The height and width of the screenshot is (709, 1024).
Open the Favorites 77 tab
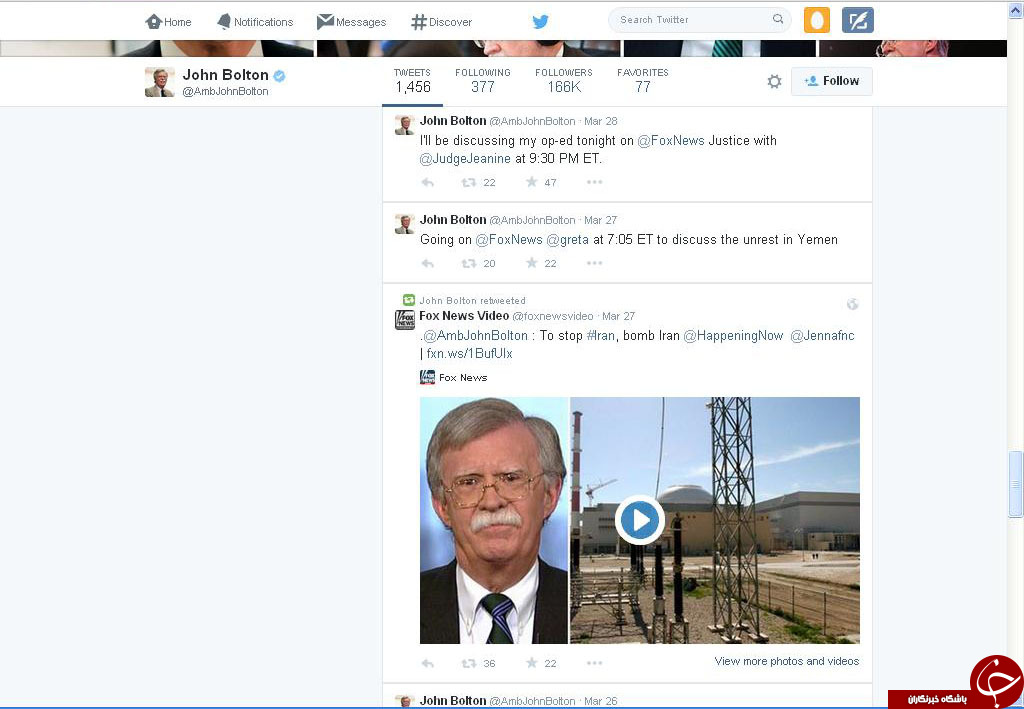pos(643,81)
